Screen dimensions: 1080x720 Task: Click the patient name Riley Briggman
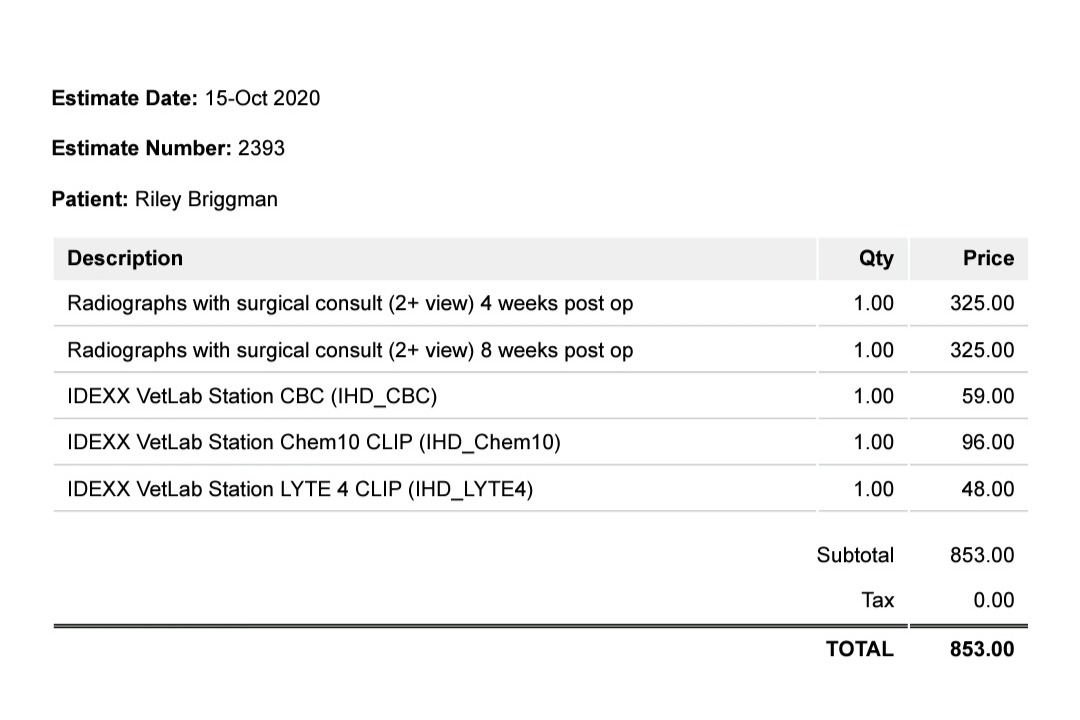coord(206,199)
